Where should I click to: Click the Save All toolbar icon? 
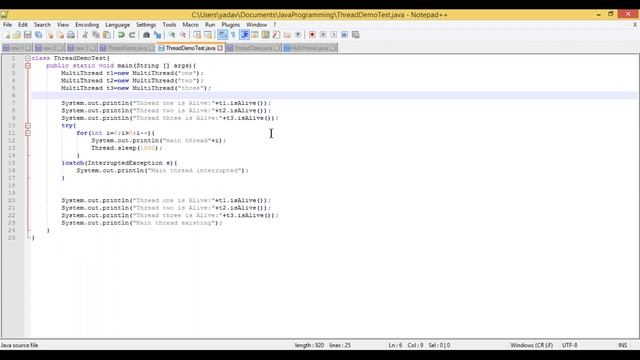point(39,35)
